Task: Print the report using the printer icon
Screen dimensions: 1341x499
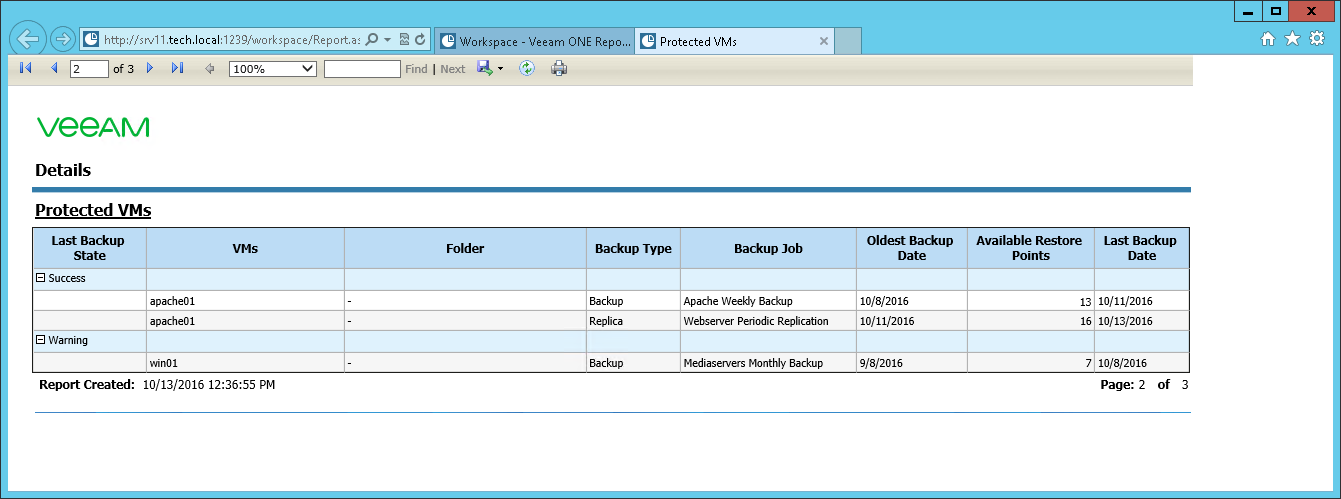Action: tap(559, 68)
